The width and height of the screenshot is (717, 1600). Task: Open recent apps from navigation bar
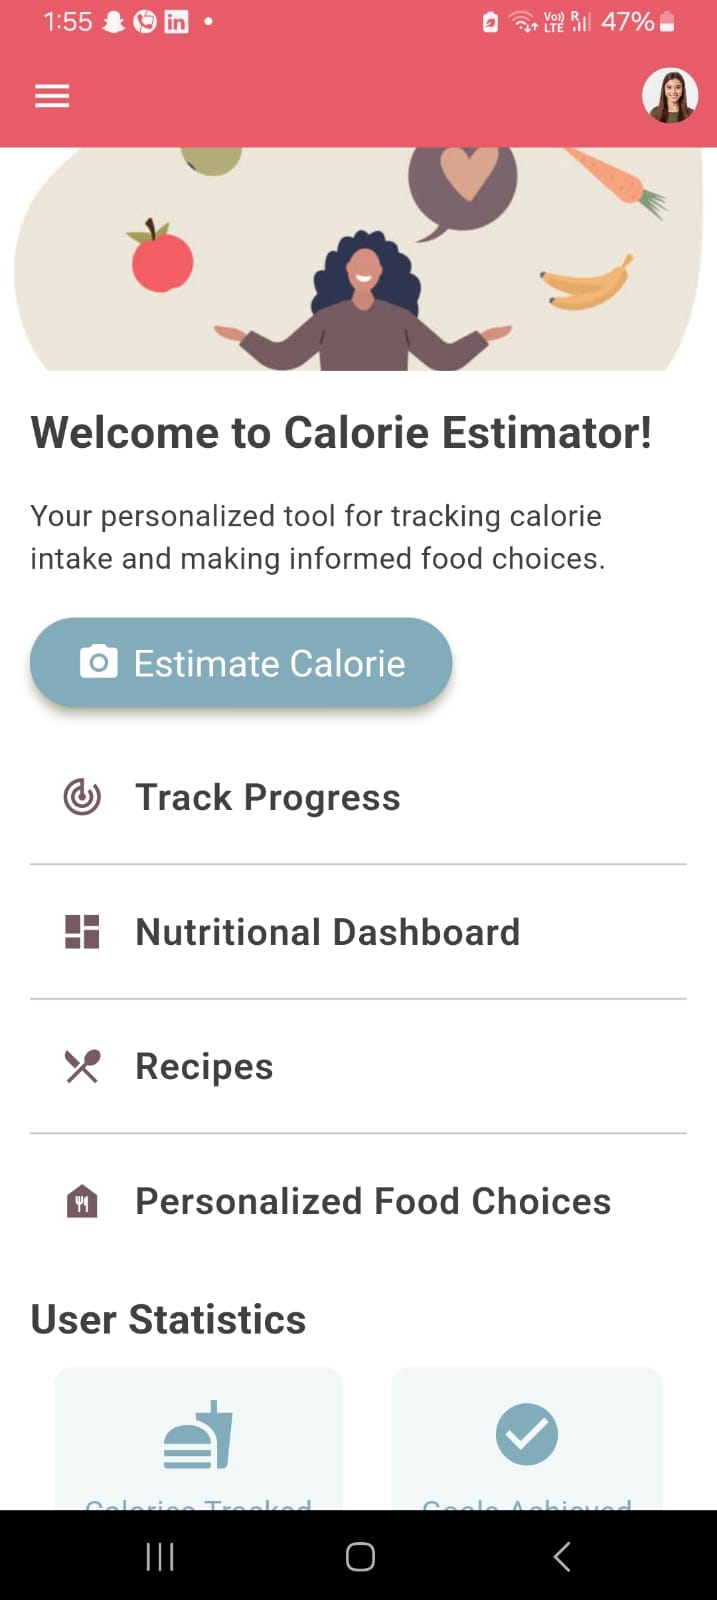pyautogui.click(x=159, y=1556)
